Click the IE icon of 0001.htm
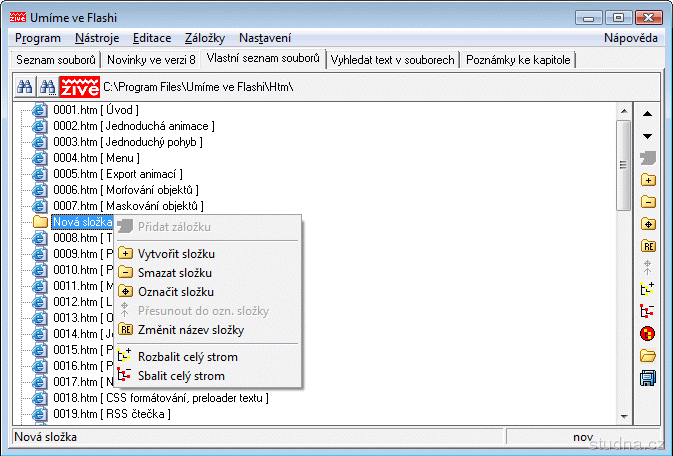 pyautogui.click(x=39, y=110)
